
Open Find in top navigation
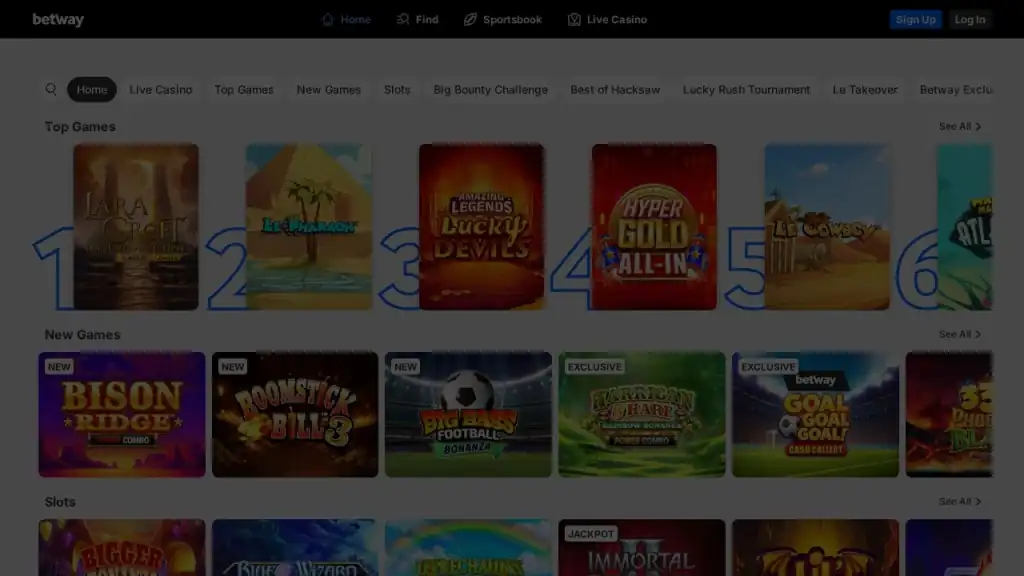coord(417,20)
